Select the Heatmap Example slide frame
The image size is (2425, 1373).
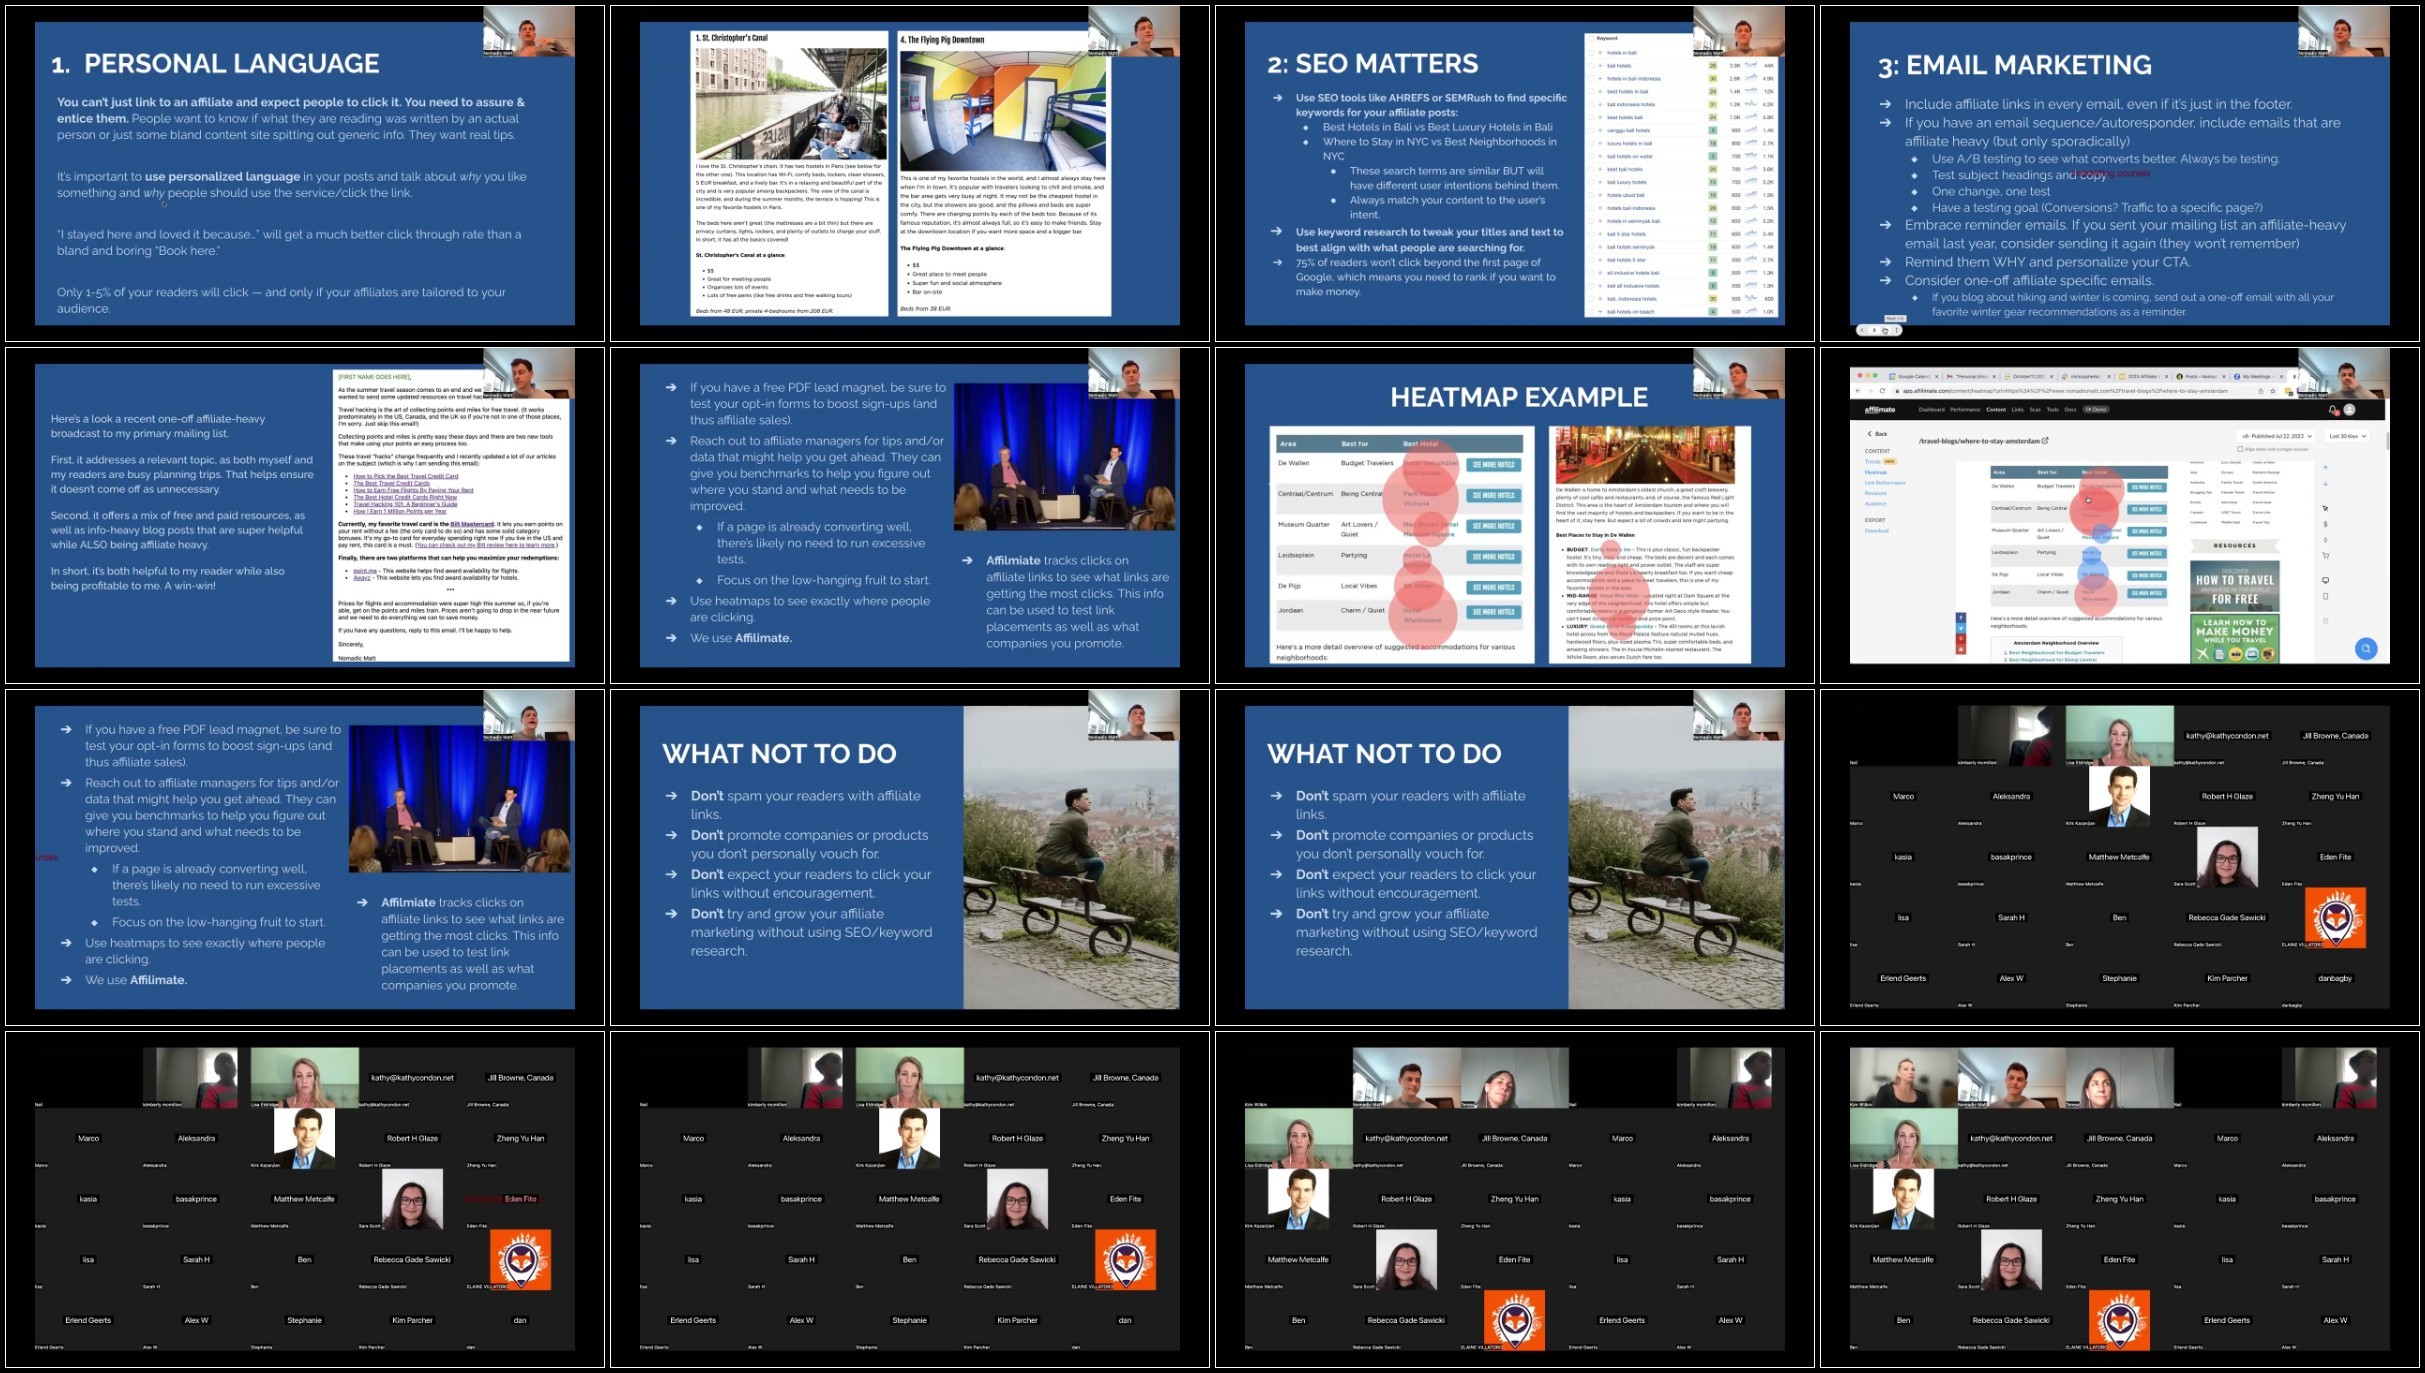tap(1515, 515)
